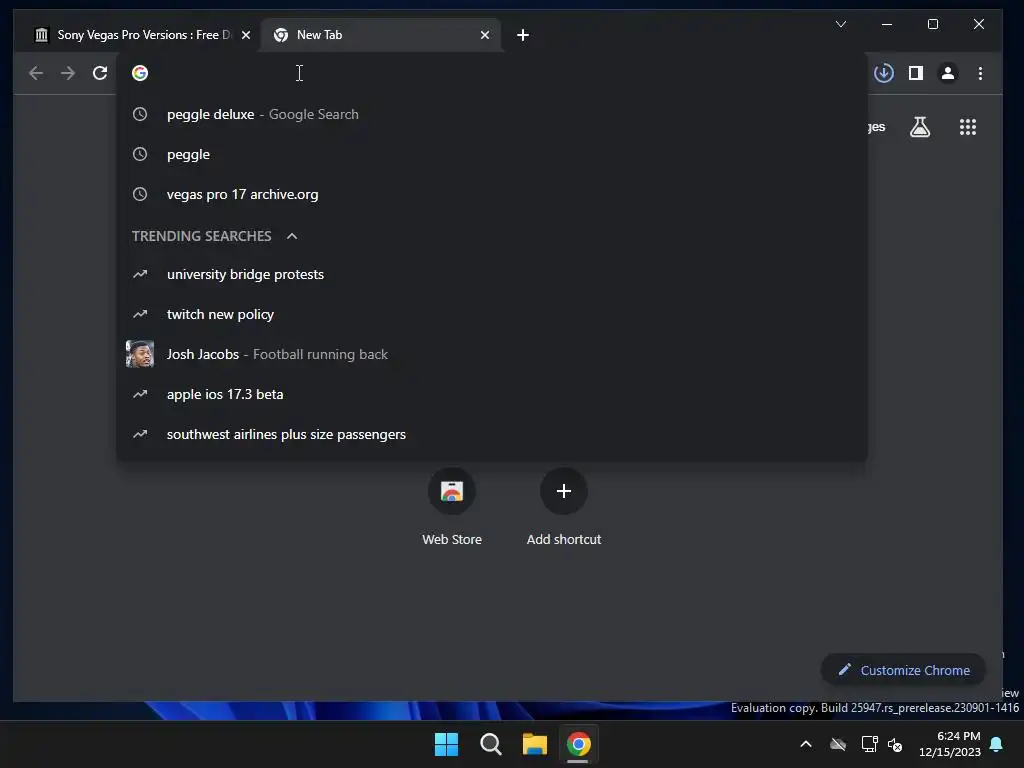Switch to Sony Vegas Pro Versions tab

click(x=137, y=35)
